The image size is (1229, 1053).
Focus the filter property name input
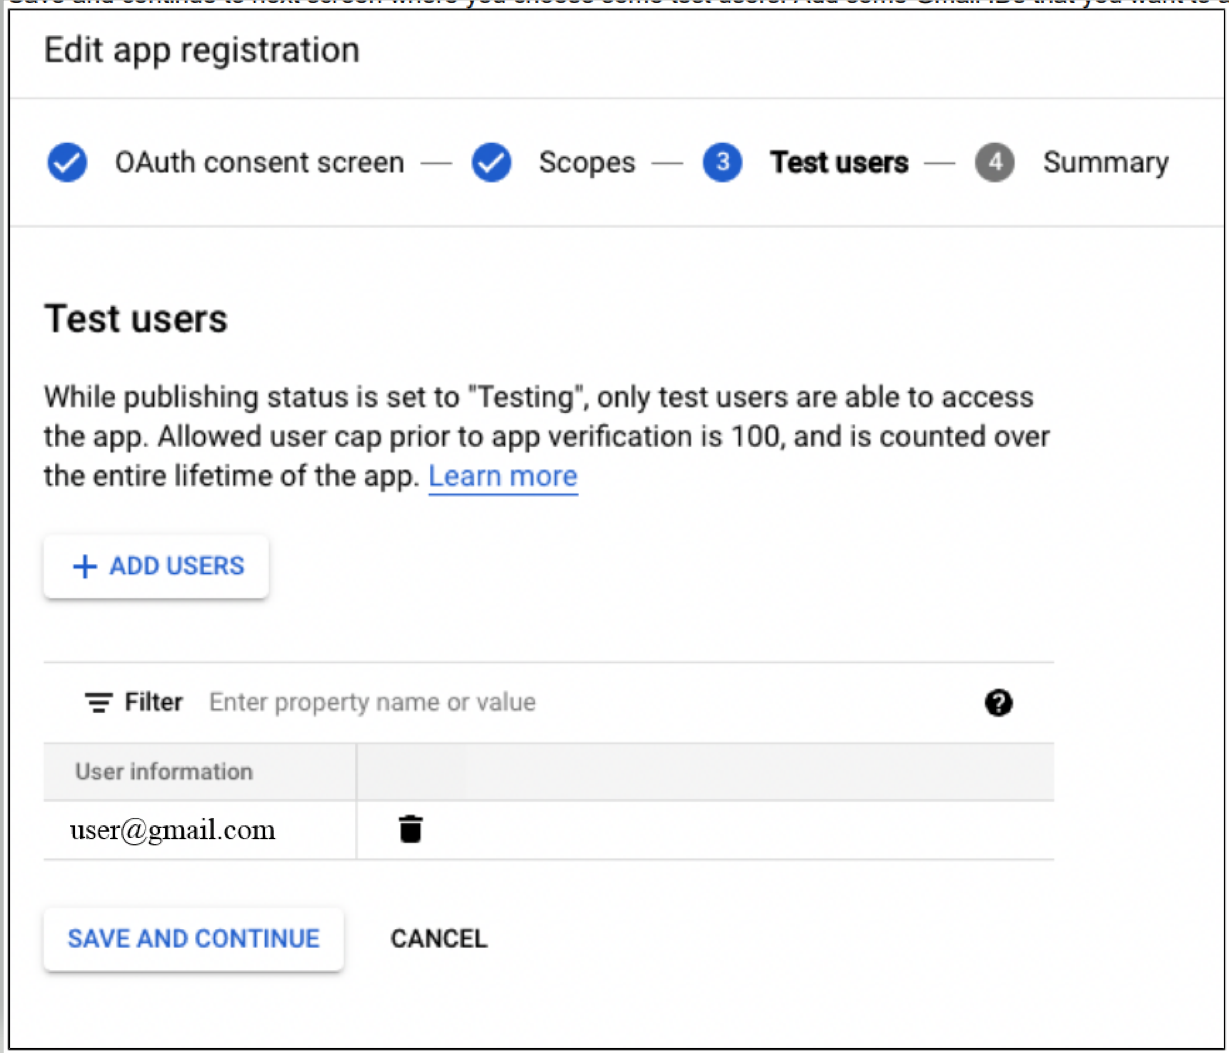click(x=580, y=703)
